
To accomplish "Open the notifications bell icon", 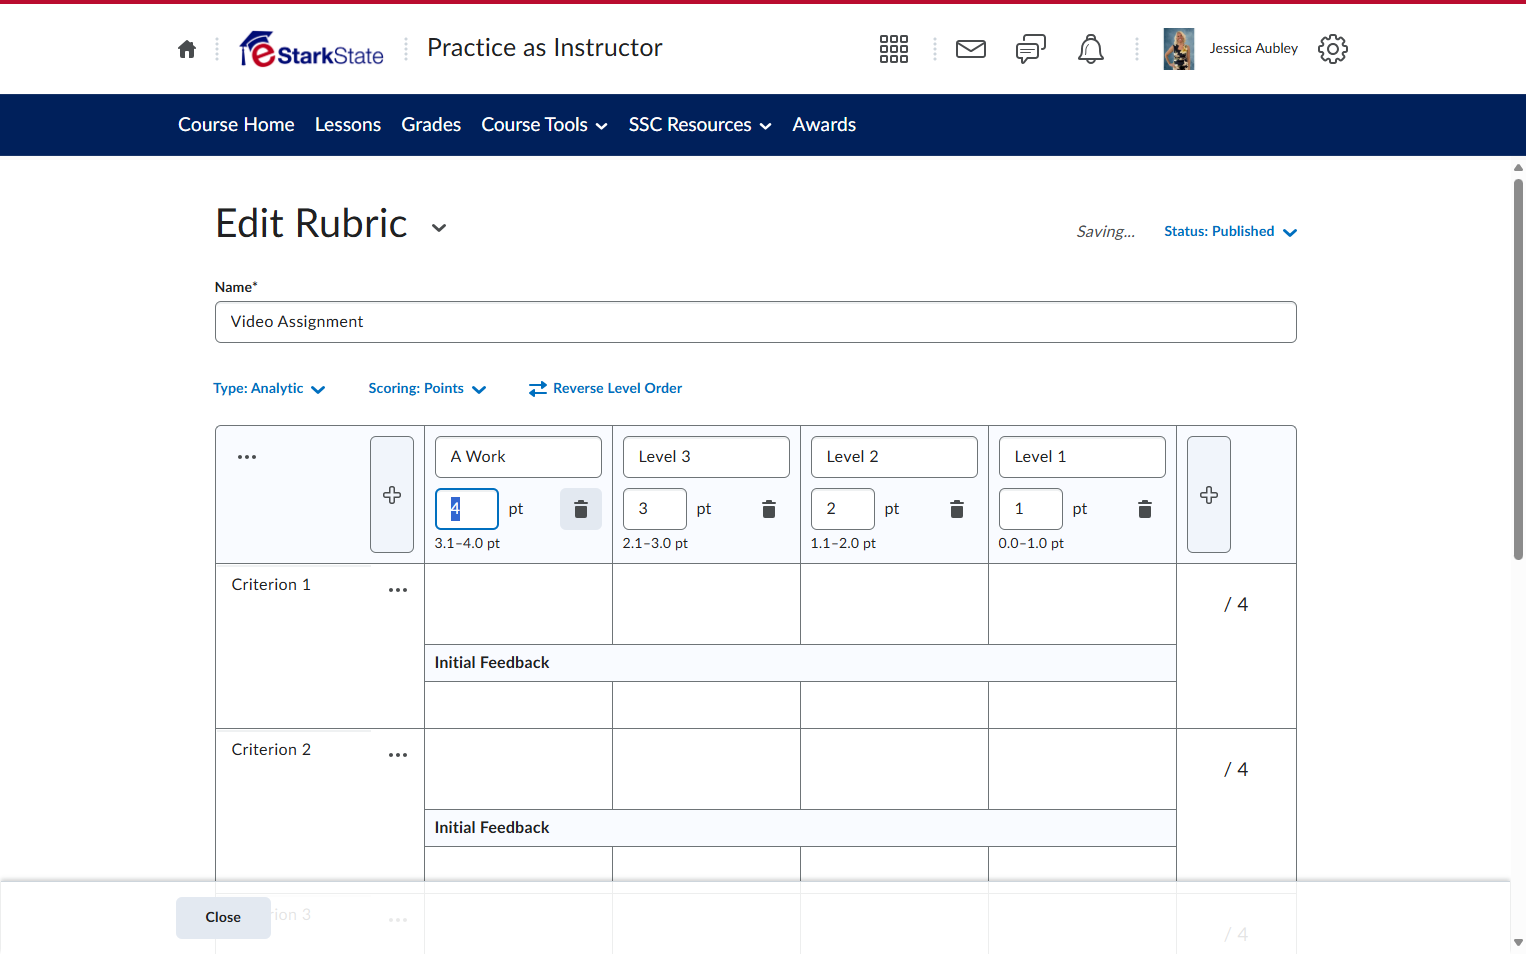I will pos(1091,49).
